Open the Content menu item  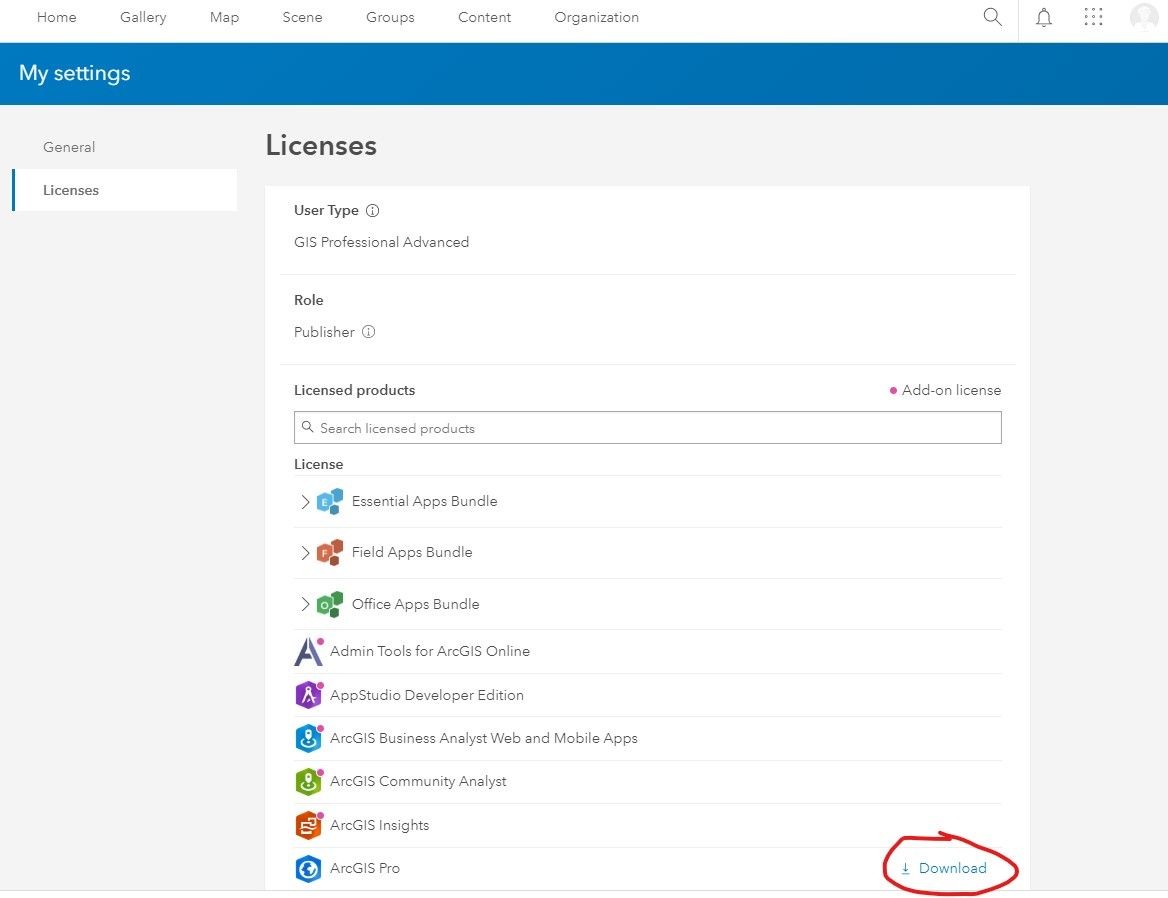click(484, 17)
